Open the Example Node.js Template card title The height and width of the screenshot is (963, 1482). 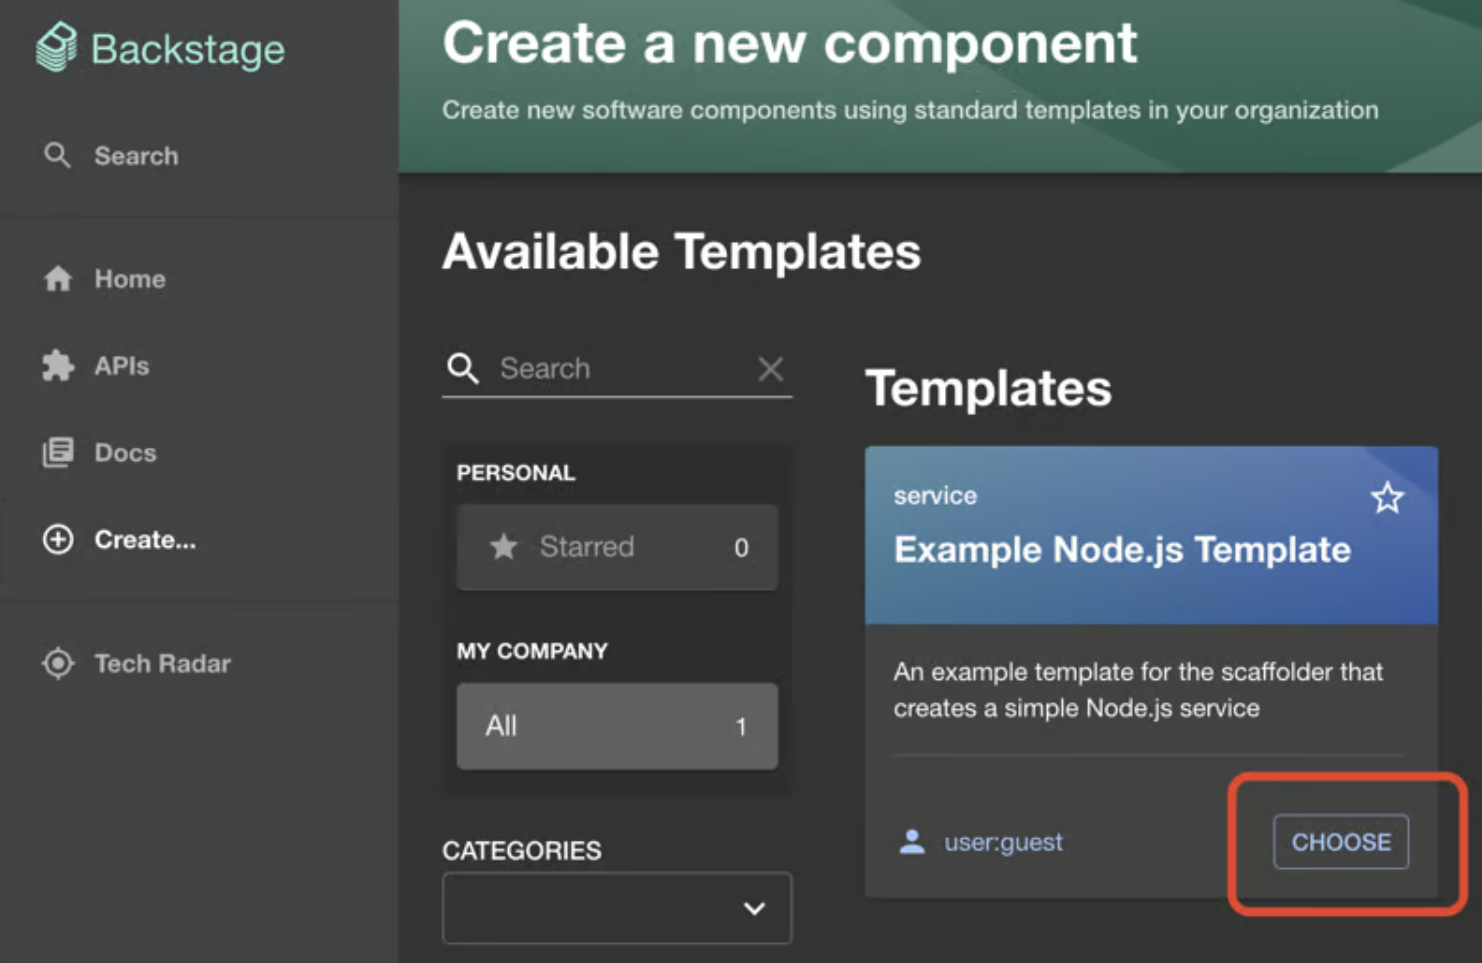point(1122,550)
